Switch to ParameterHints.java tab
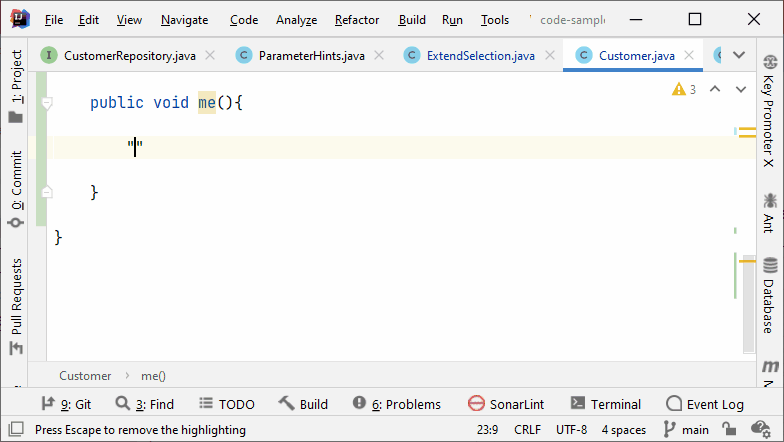 [x=311, y=56]
